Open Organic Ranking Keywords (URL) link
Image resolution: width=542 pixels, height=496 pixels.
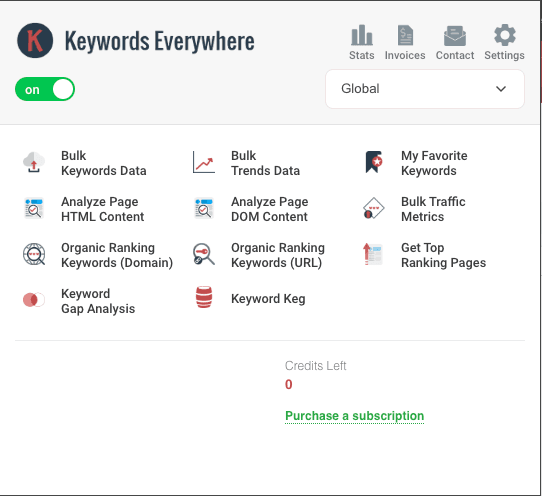point(278,255)
